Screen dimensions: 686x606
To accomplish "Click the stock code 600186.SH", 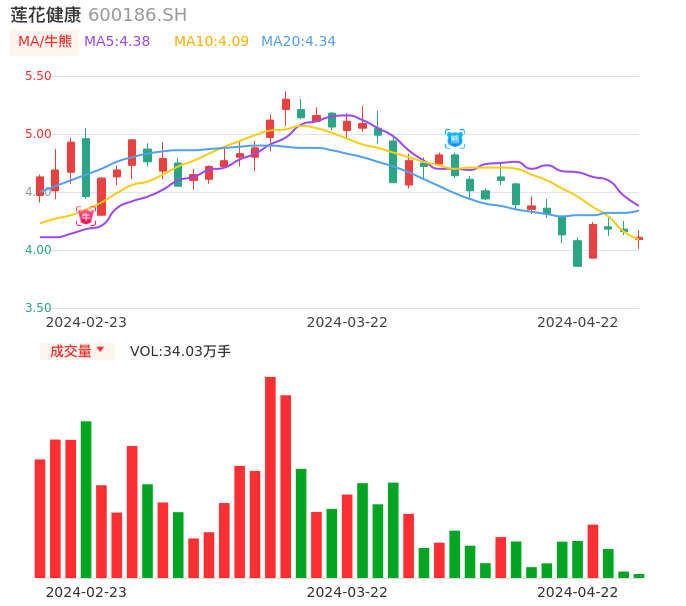I will coord(138,15).
